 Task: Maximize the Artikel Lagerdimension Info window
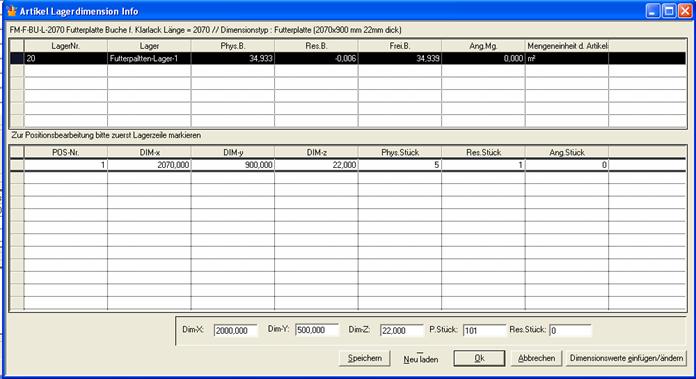point(669,11)
